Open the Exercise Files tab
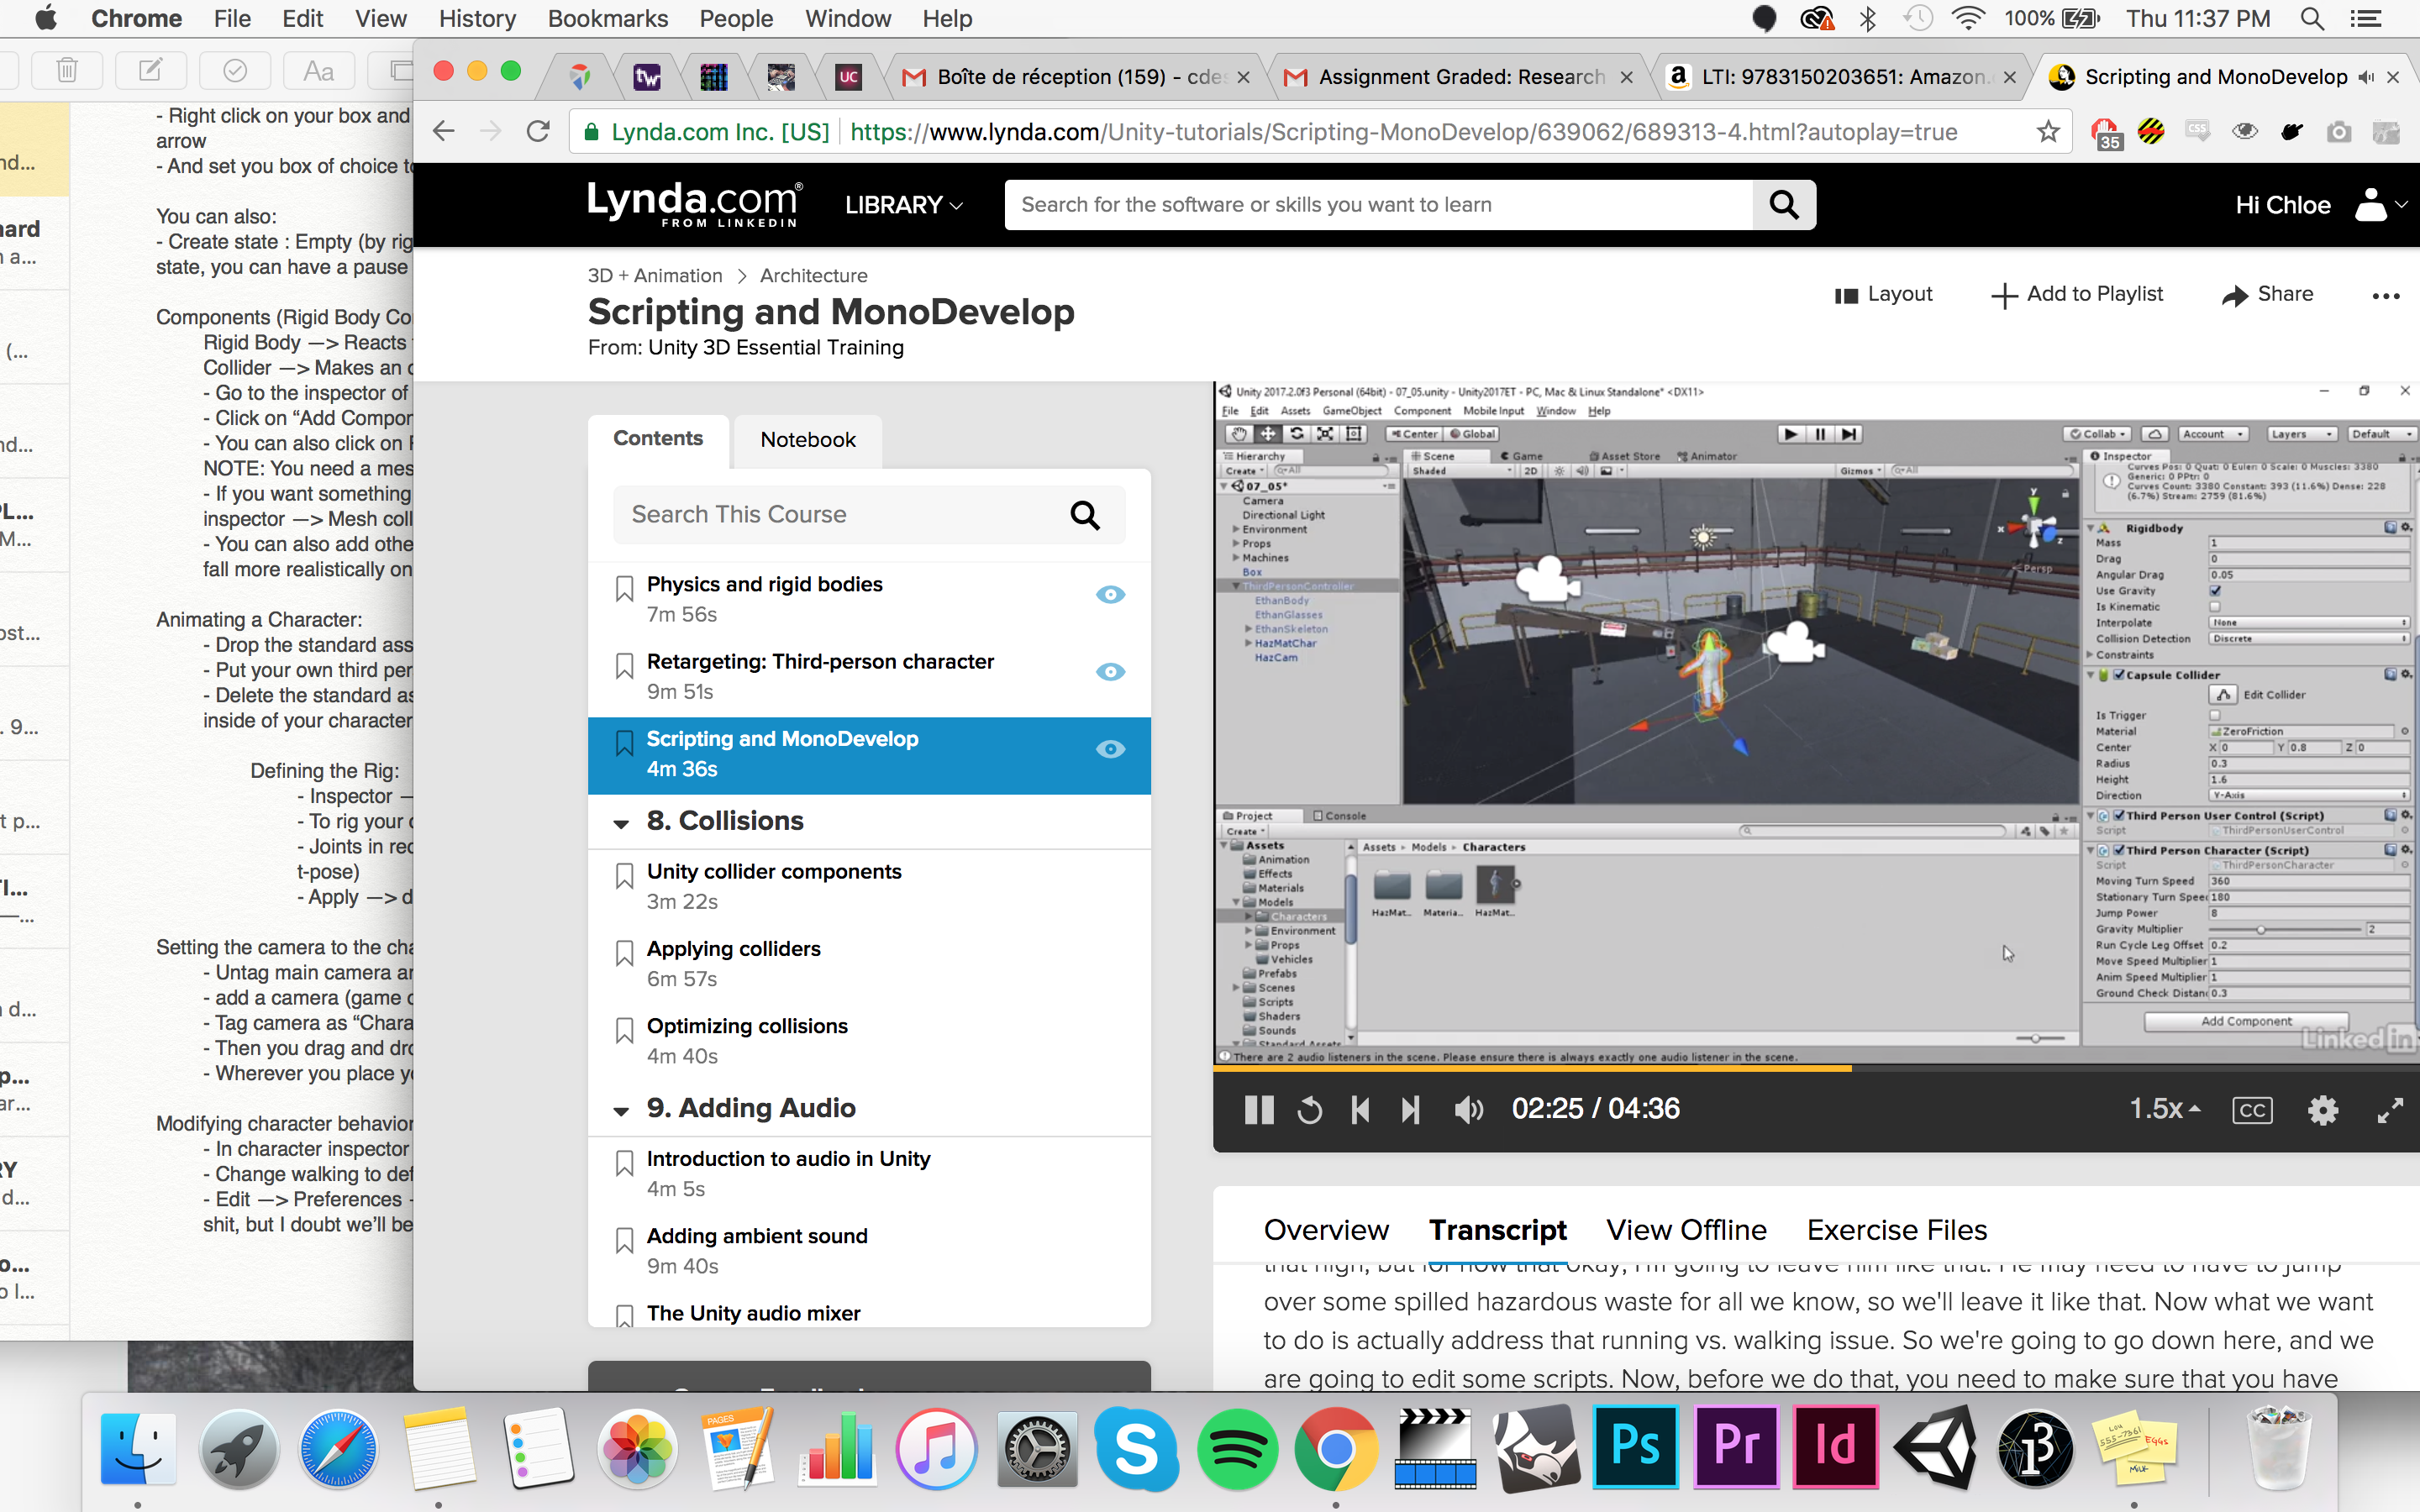Image resolution: width=2420 pixels, height=1512 pixels. pos(1897,1230)
